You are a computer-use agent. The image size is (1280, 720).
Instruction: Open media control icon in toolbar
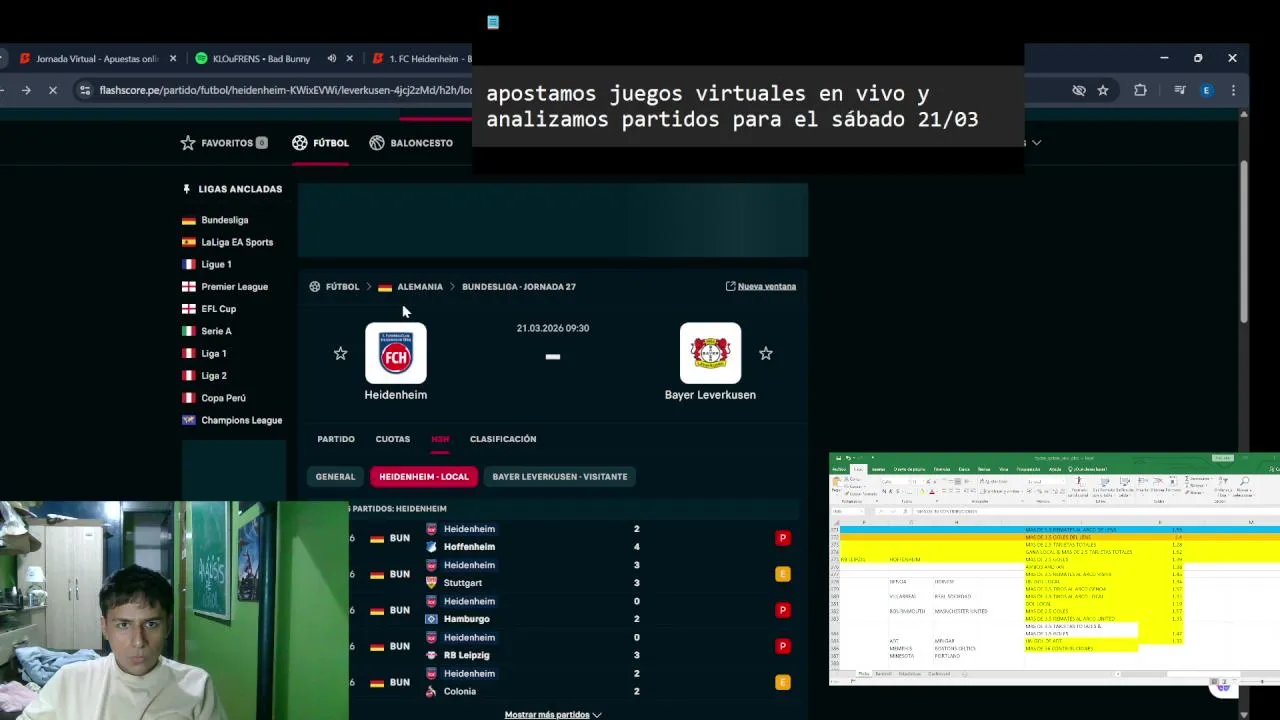(1179, 91)
